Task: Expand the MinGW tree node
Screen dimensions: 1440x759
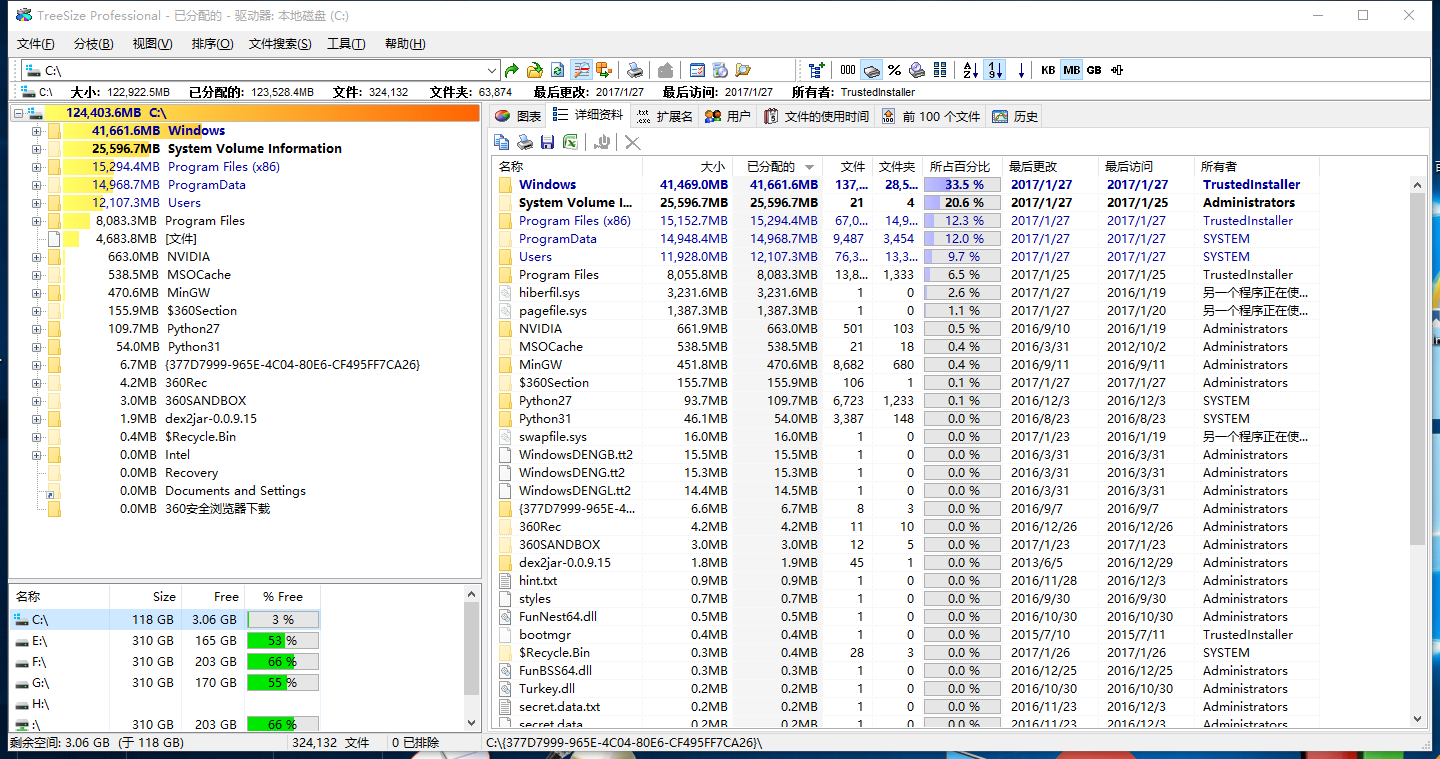Action: [x=37, y=293]
